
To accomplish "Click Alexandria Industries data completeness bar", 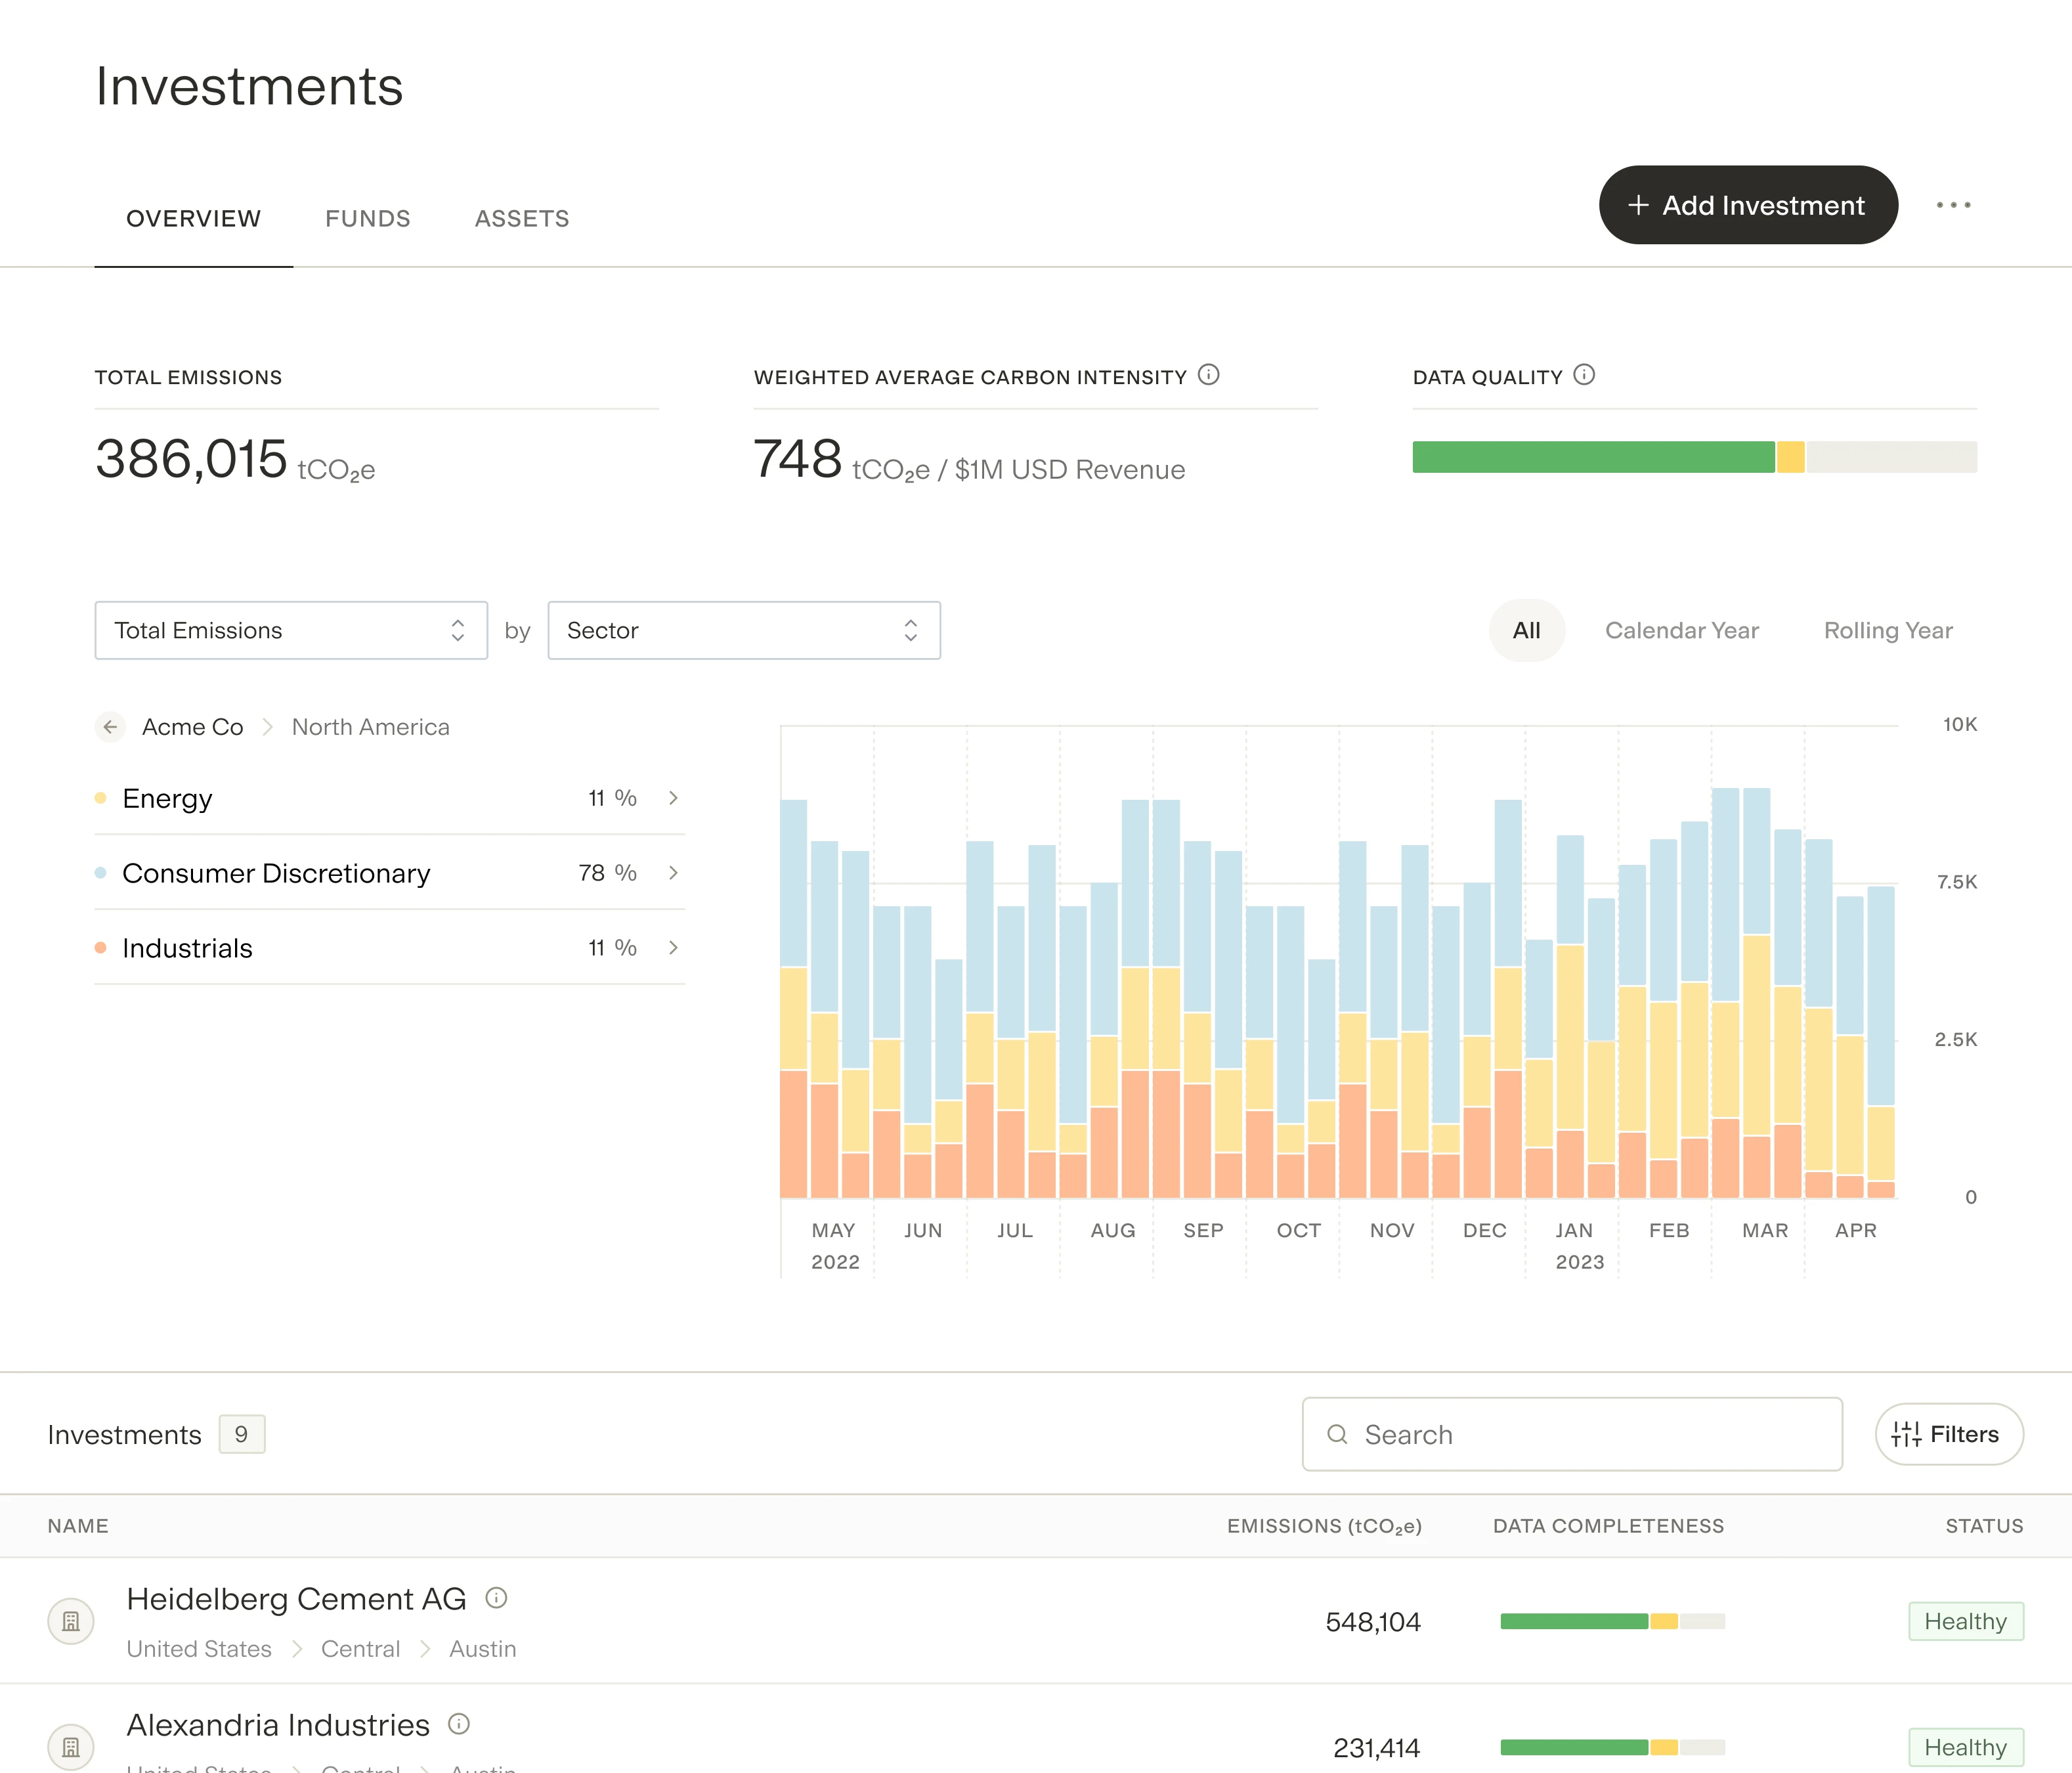I will click(1612, 1747).
